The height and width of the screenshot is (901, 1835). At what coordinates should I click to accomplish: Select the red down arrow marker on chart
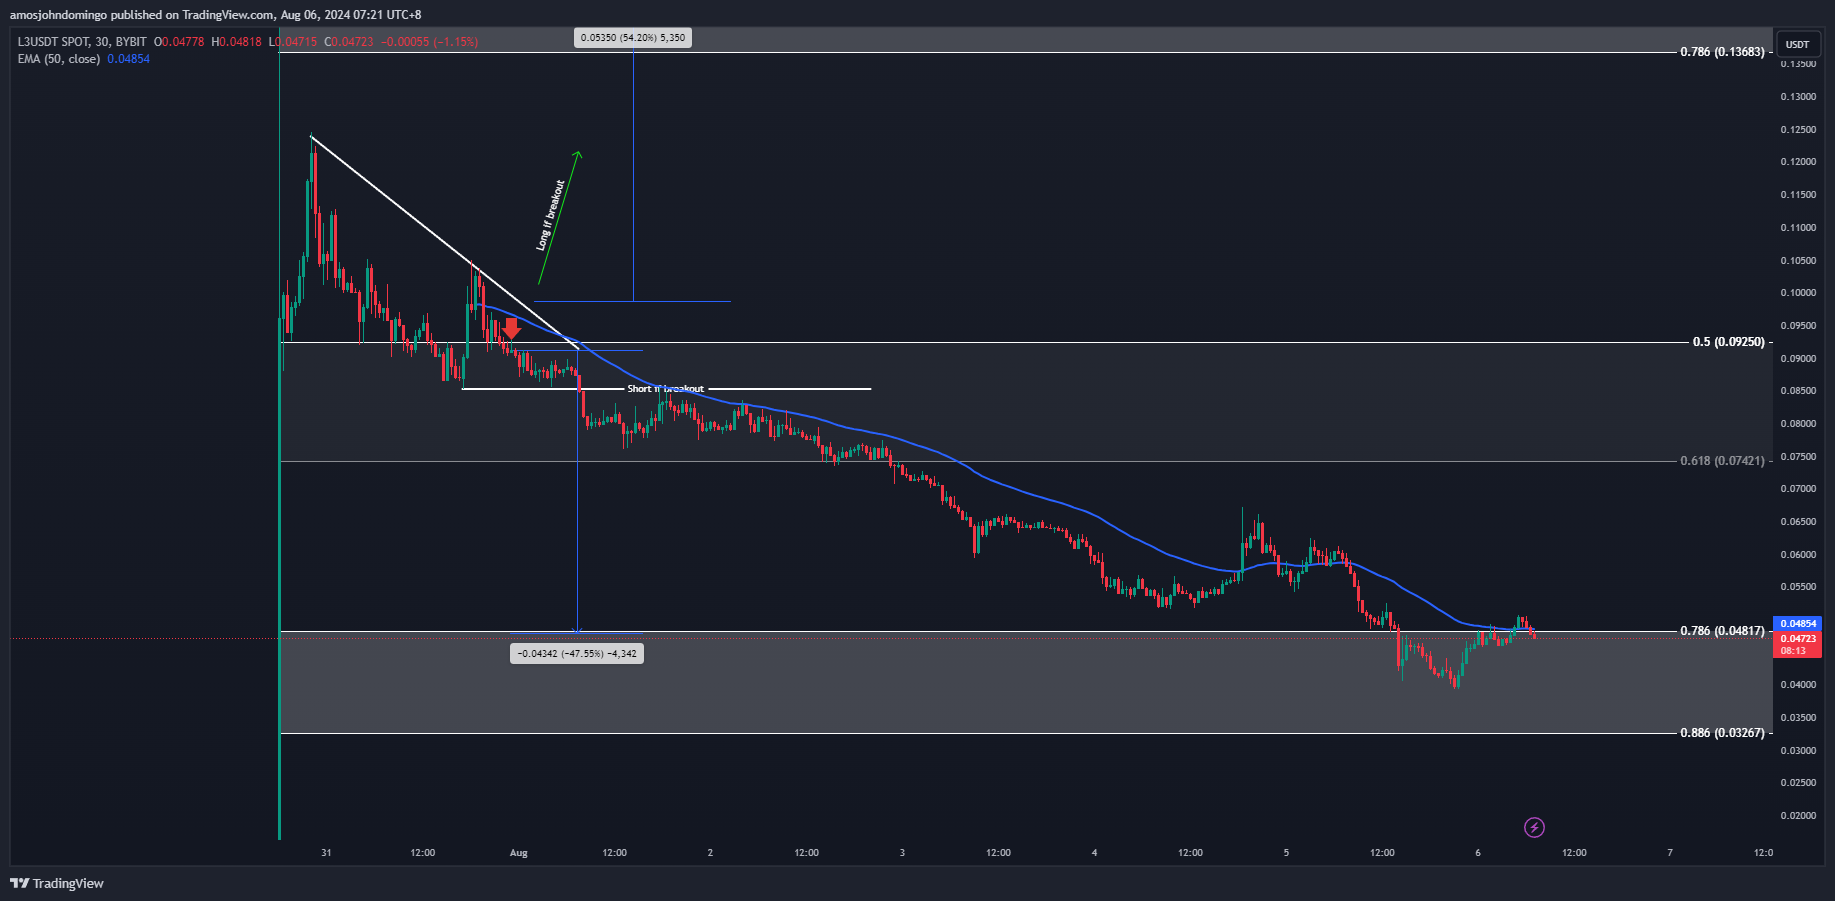(x=511, y=329)
